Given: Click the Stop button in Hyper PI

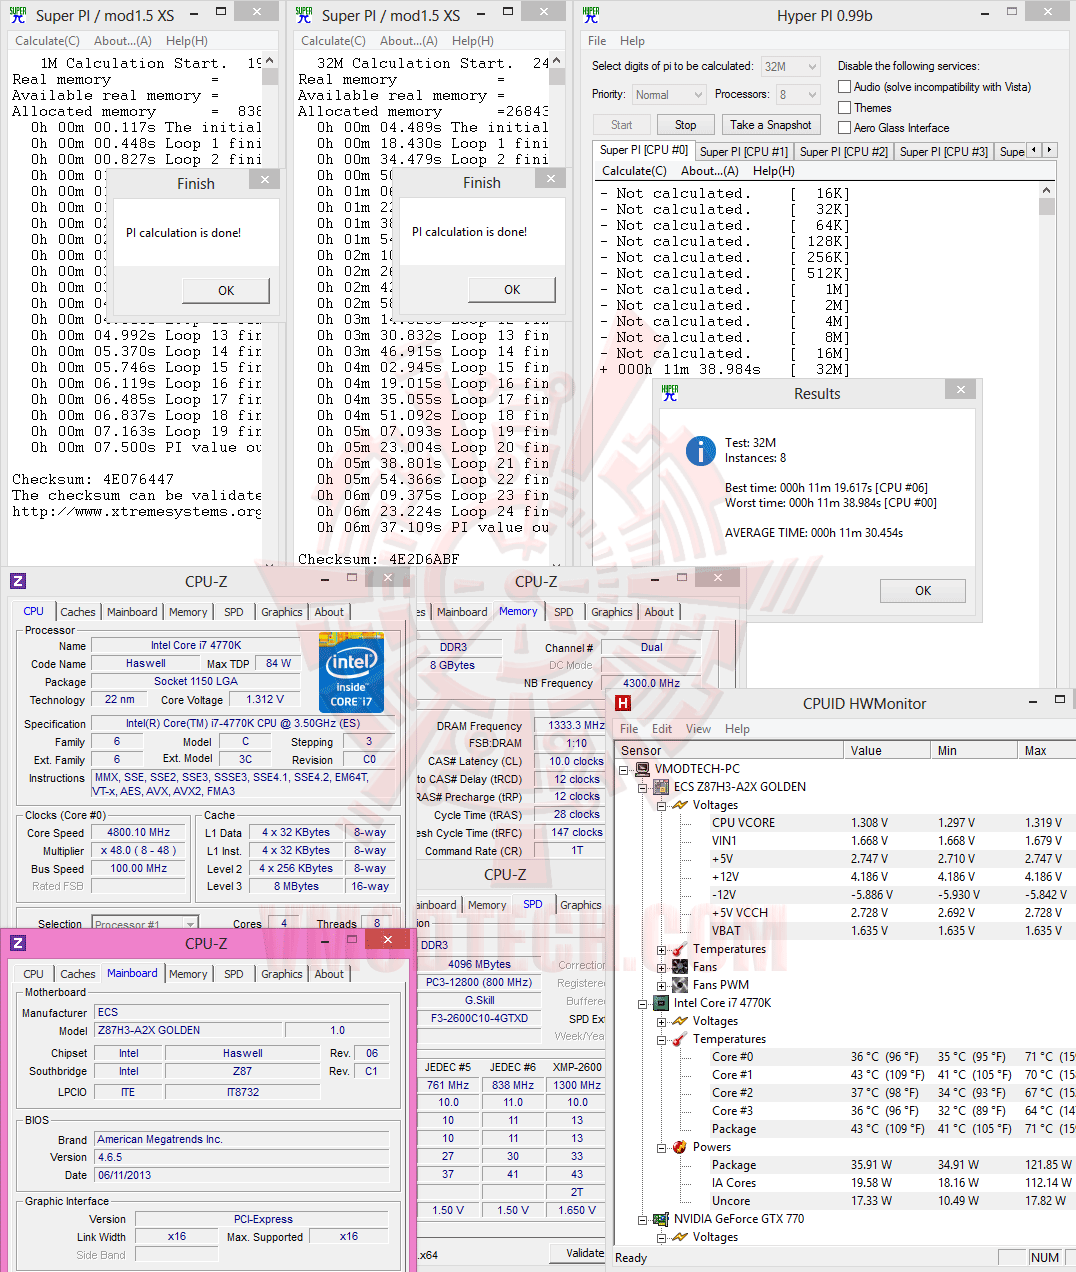Looking at the screenshot, I should pyautogui.click(x=685, y=125).
